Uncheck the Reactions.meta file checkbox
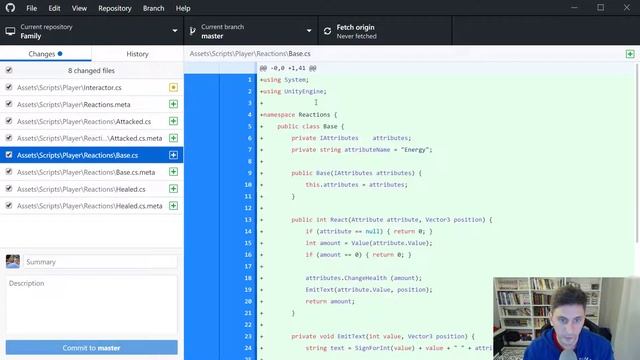The image size is (640, 360). pos(9,104)
